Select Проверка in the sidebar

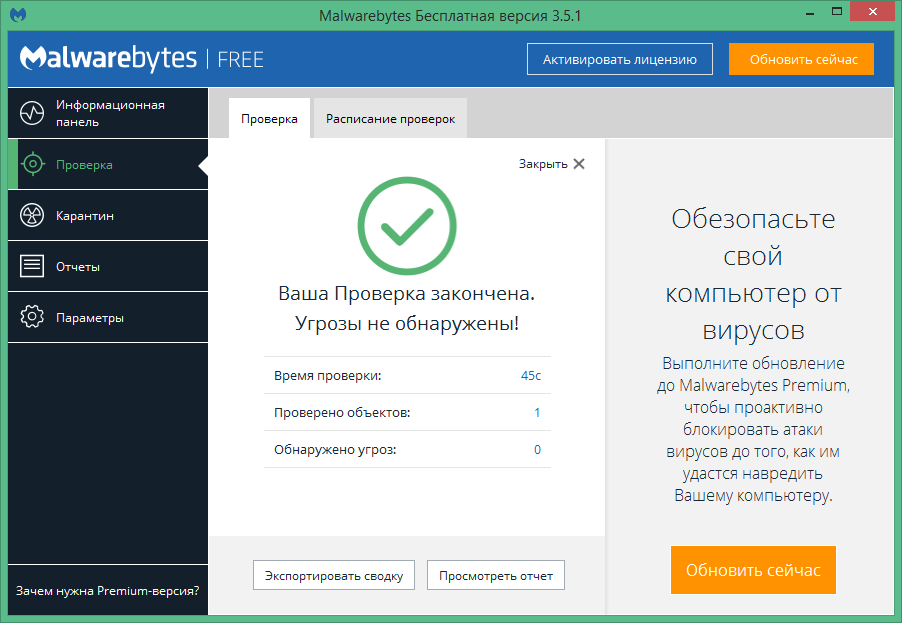[108, 165]
